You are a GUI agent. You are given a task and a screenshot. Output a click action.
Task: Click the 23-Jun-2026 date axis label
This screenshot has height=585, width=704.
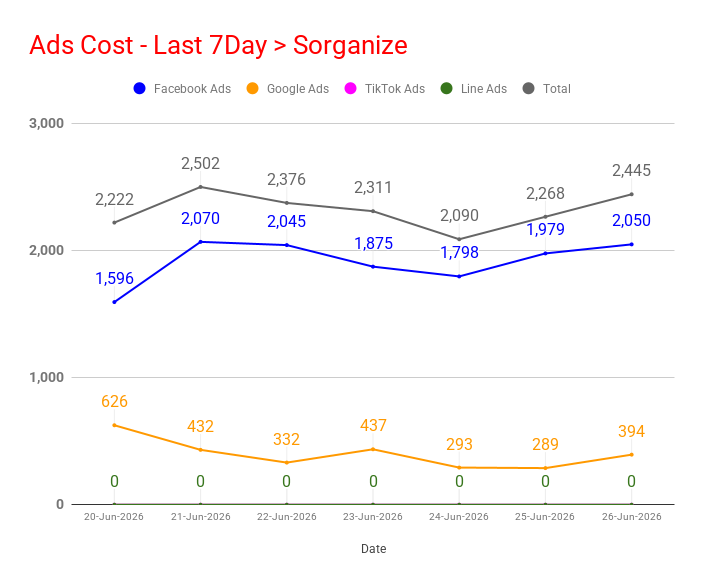tap(373, 517)
